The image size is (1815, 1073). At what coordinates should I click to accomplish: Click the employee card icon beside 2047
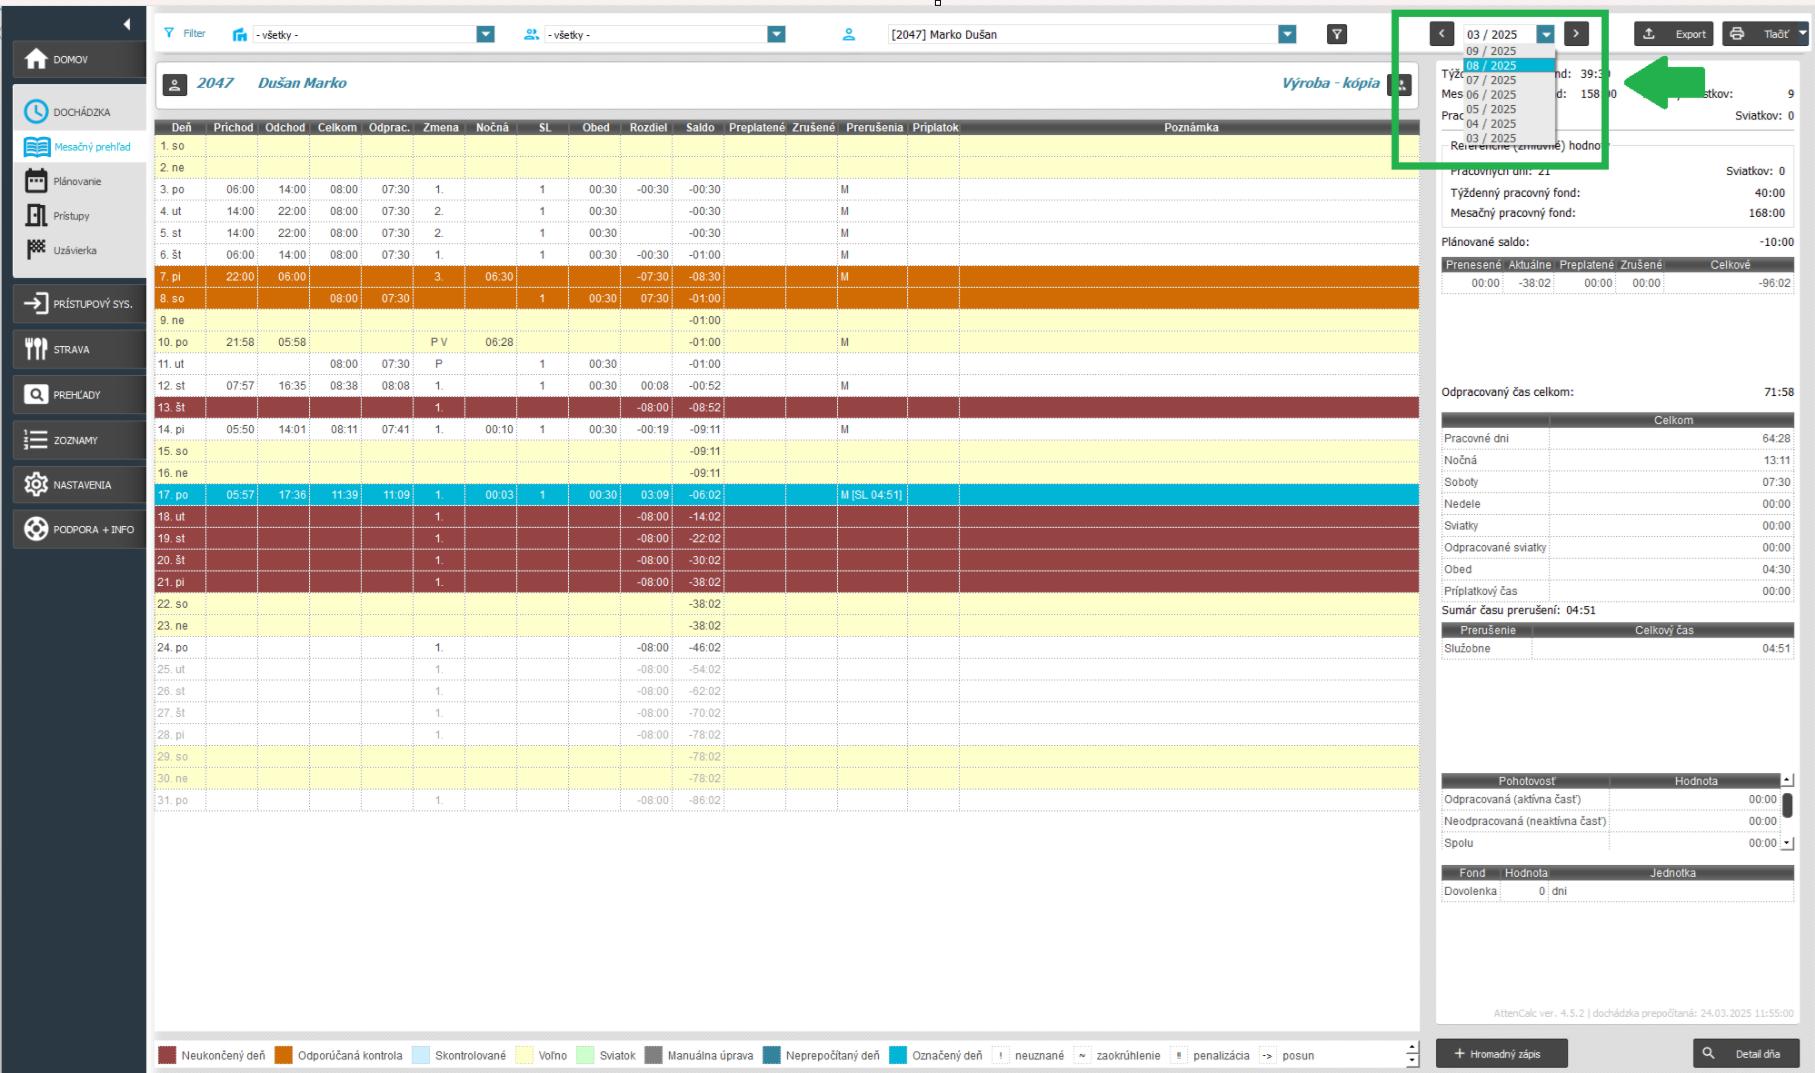click(x=174, y=84)
